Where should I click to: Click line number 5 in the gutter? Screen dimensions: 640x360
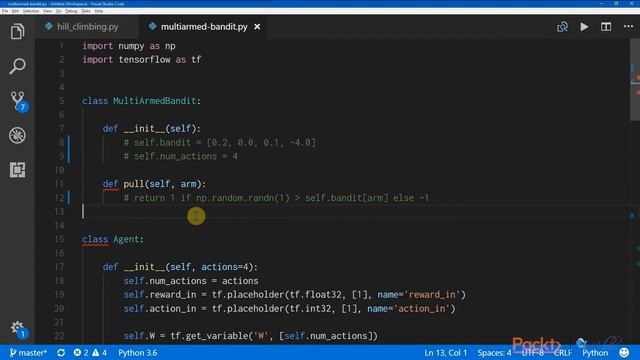tap(62, 101)
